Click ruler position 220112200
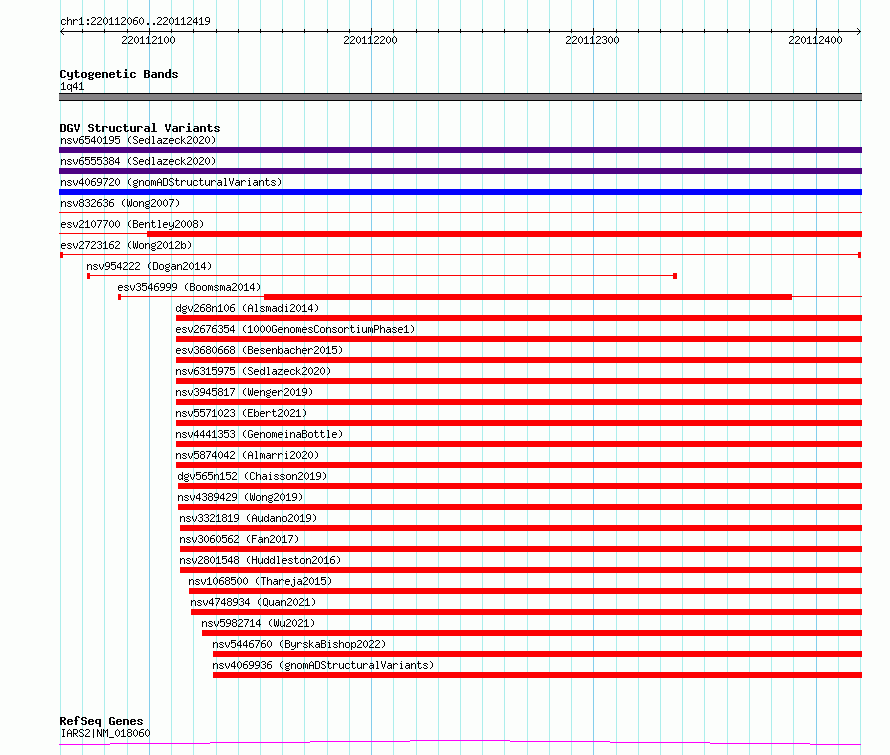The width and height of the screenshot is (890, 755). [370, 40]
